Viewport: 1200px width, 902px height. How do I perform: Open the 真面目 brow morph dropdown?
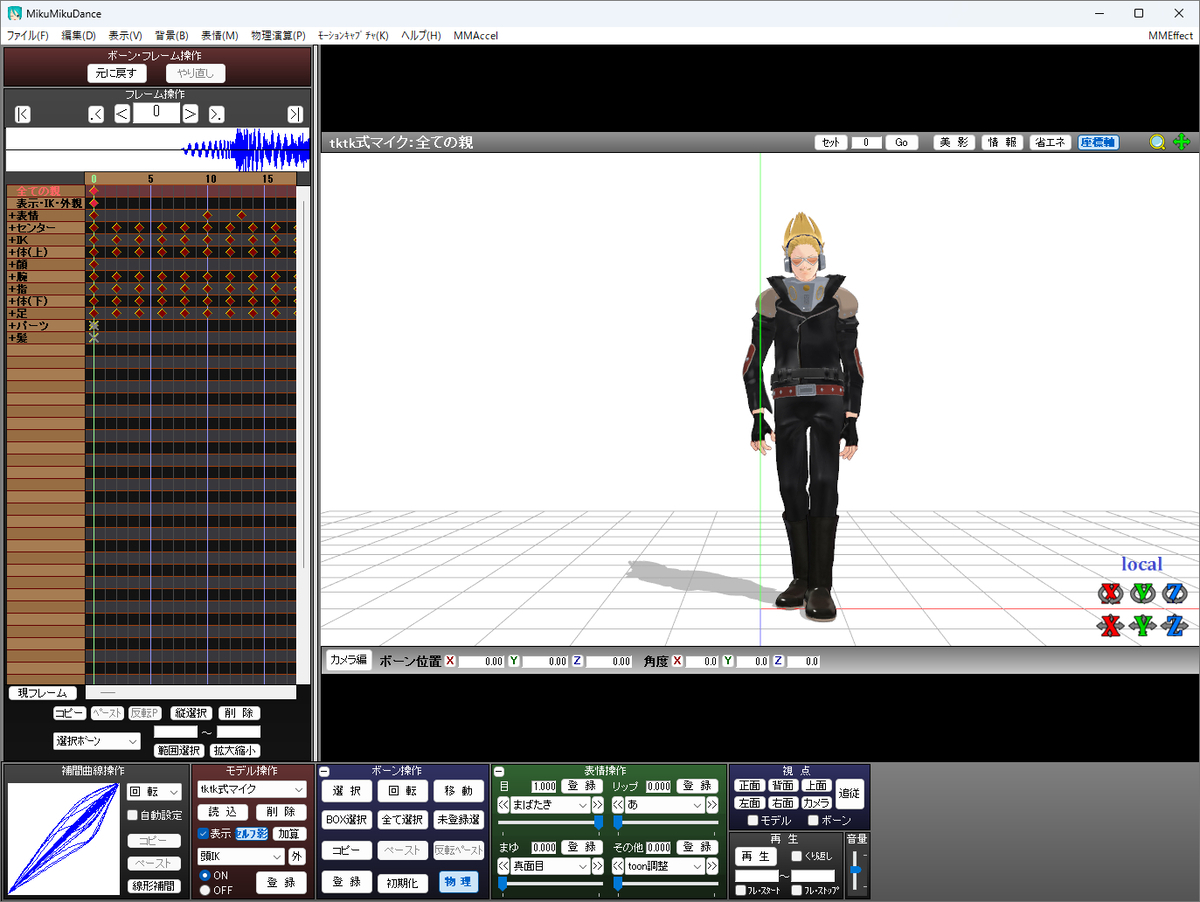click(551, 866)
